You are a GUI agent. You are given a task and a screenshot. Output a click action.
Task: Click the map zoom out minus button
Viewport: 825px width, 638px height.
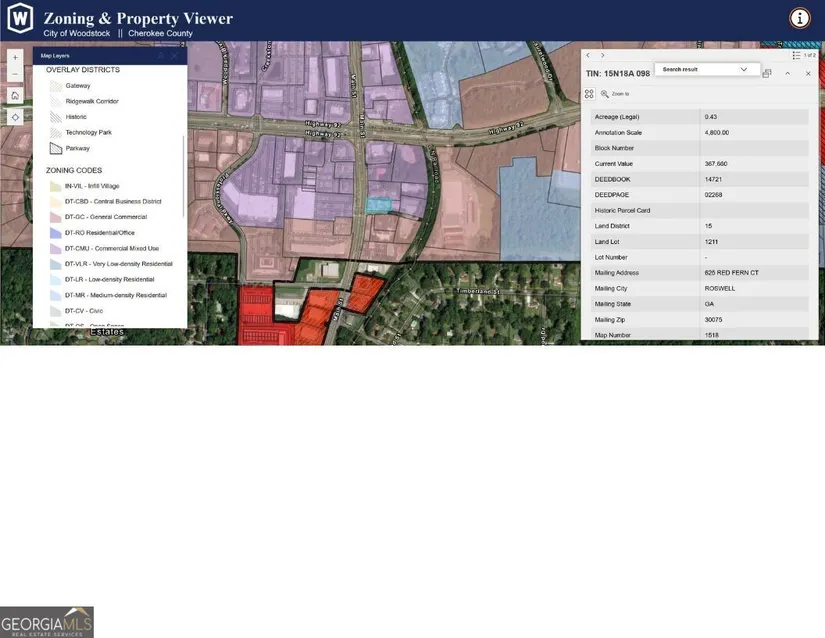coord(15,75)
